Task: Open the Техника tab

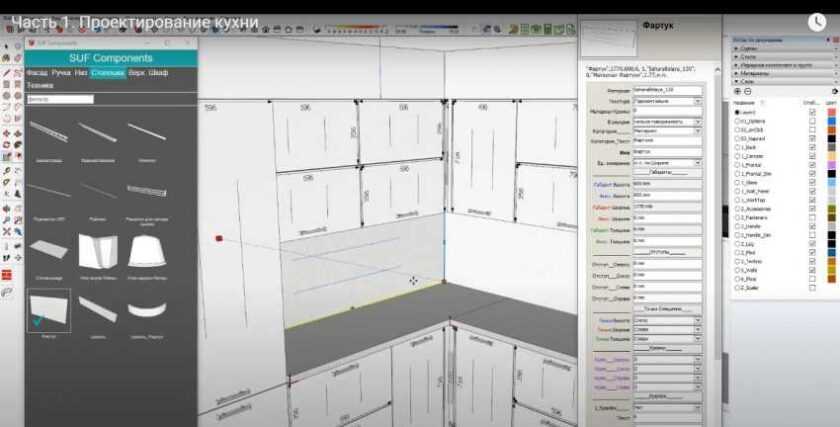Action: pos(40,86)
